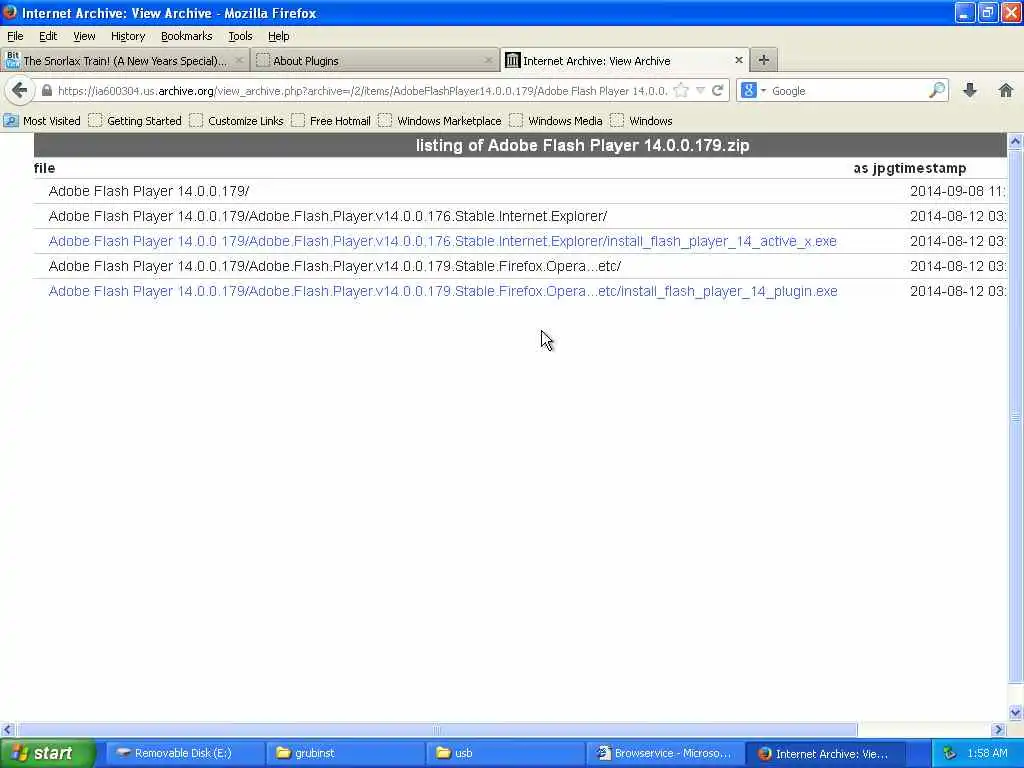This screenshot has height=768, width=1024.
Task: Click the 'as jpg' column header
Action: [x=876, y=168]
